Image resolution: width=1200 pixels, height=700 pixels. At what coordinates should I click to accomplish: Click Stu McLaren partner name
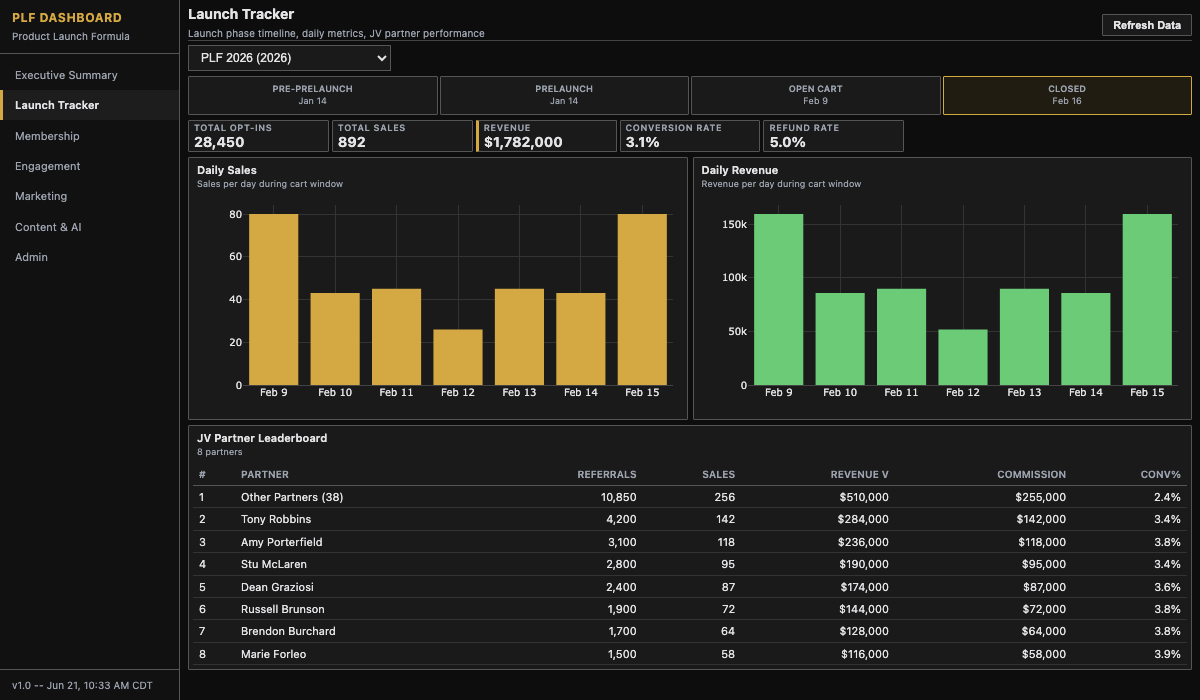[x=274, y=564]
